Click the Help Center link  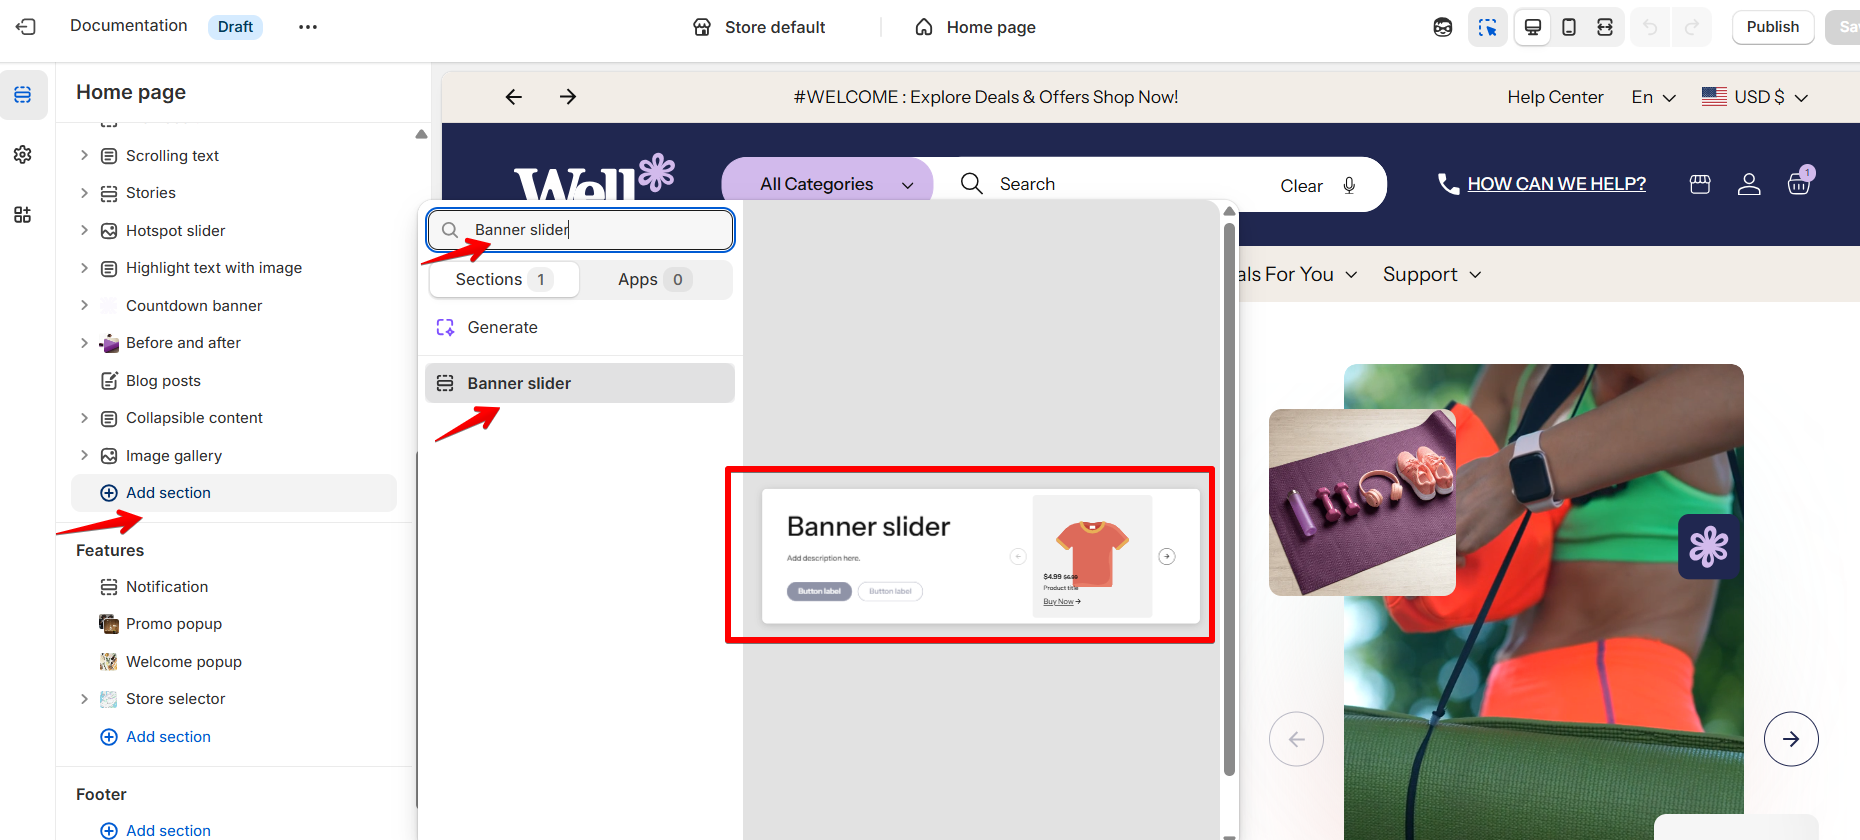click(x=1555, y=97)
